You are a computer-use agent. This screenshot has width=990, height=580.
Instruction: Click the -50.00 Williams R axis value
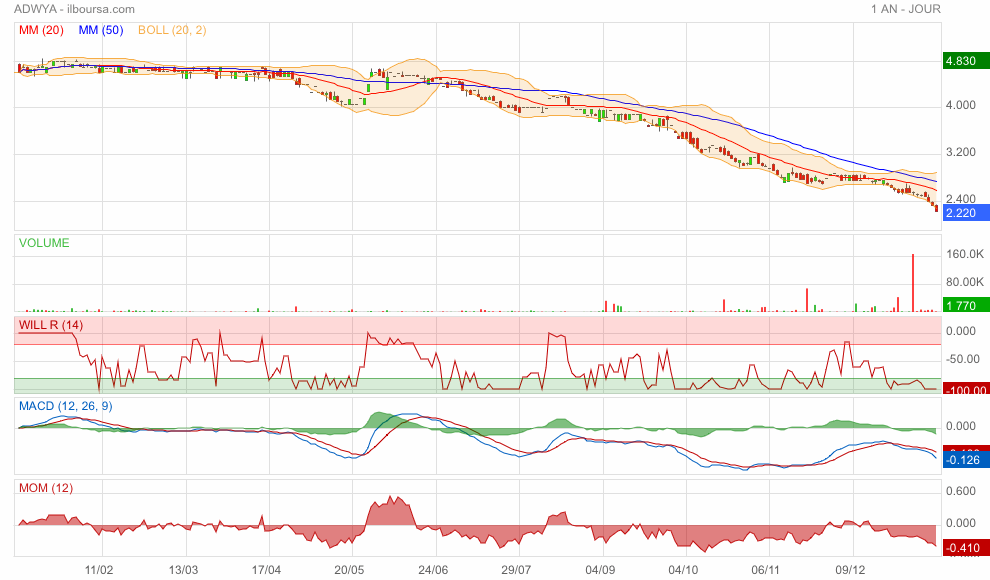(x=963, y=359)
